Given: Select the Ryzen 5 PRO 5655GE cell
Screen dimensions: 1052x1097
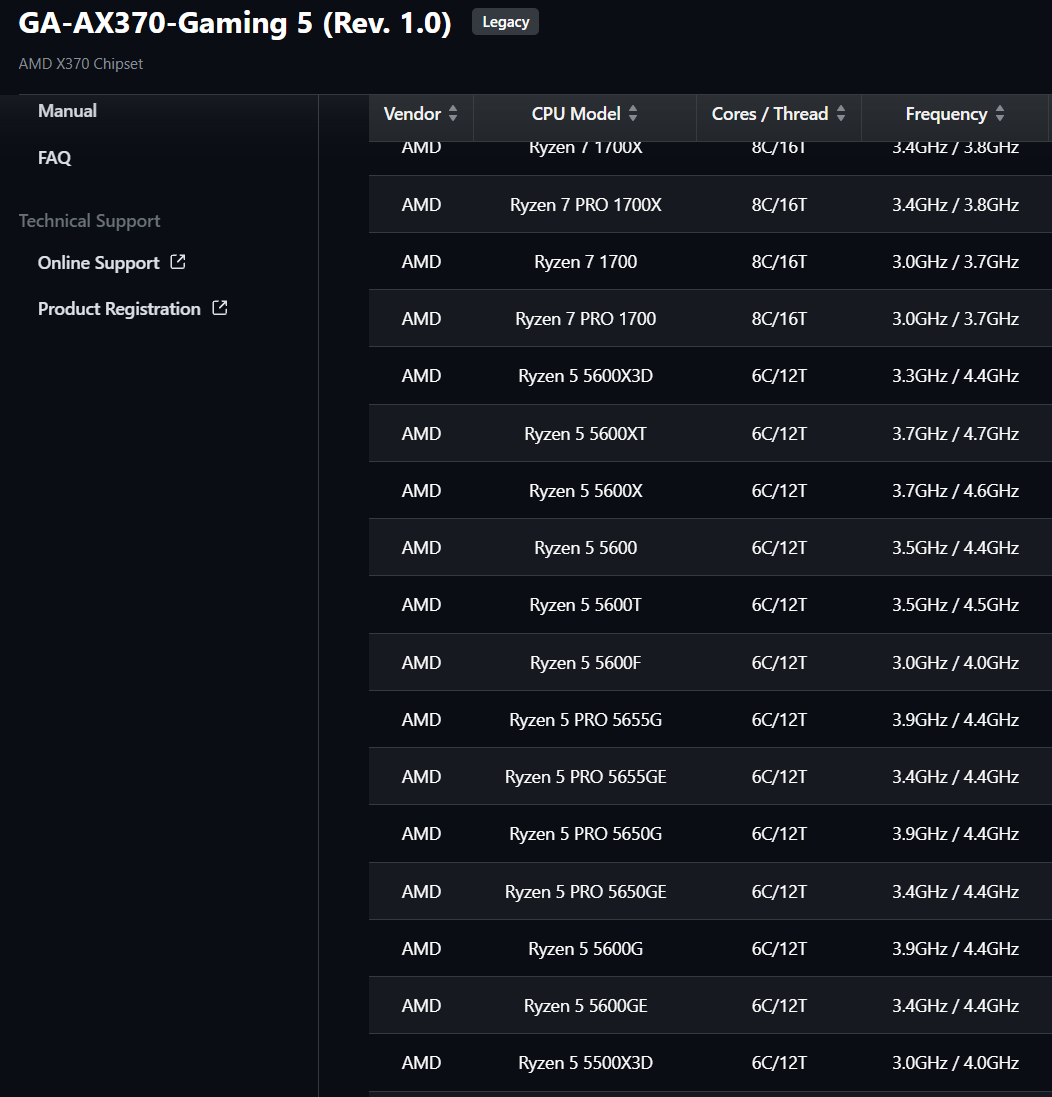Looking at the screenshot, I should [585, 777].
